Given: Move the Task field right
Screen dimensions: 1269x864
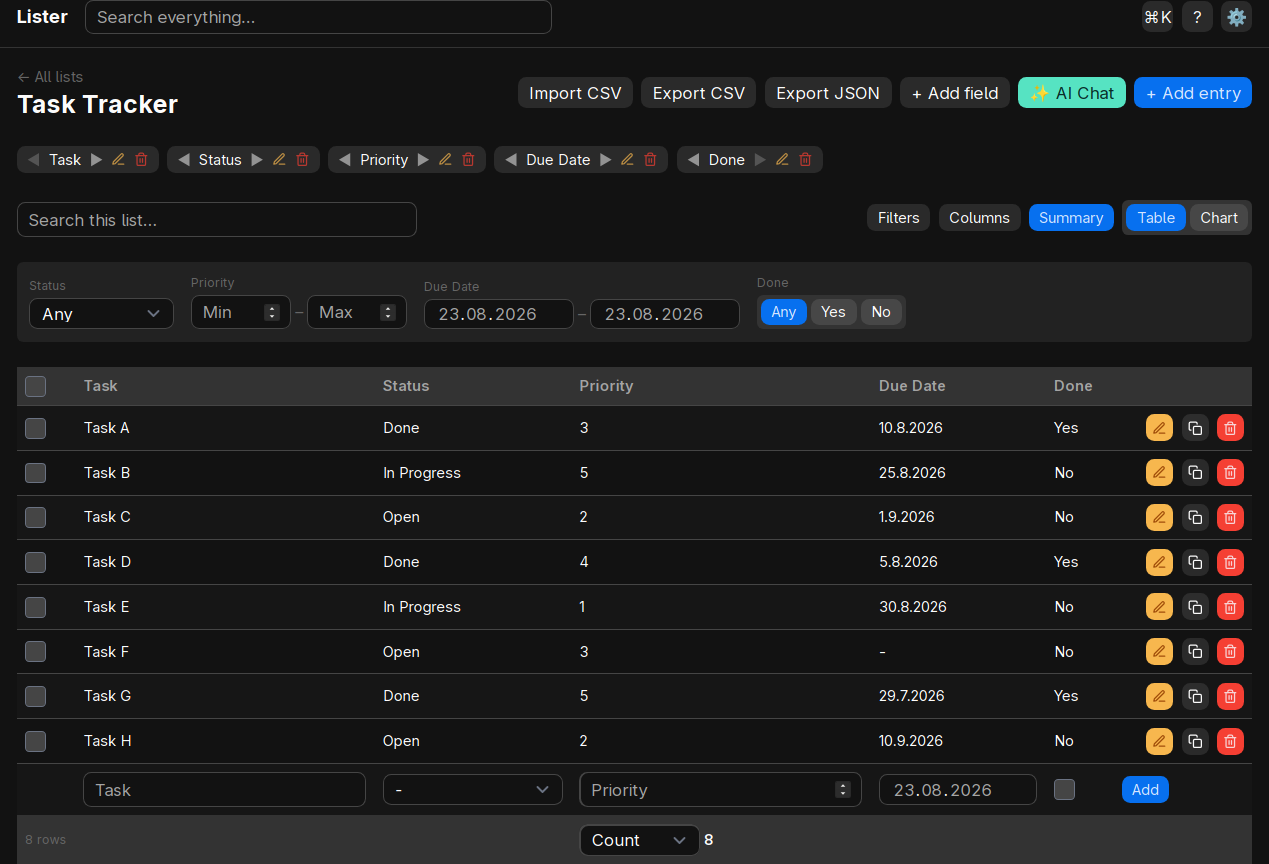Looking at the screenshot, I should 96,160.
